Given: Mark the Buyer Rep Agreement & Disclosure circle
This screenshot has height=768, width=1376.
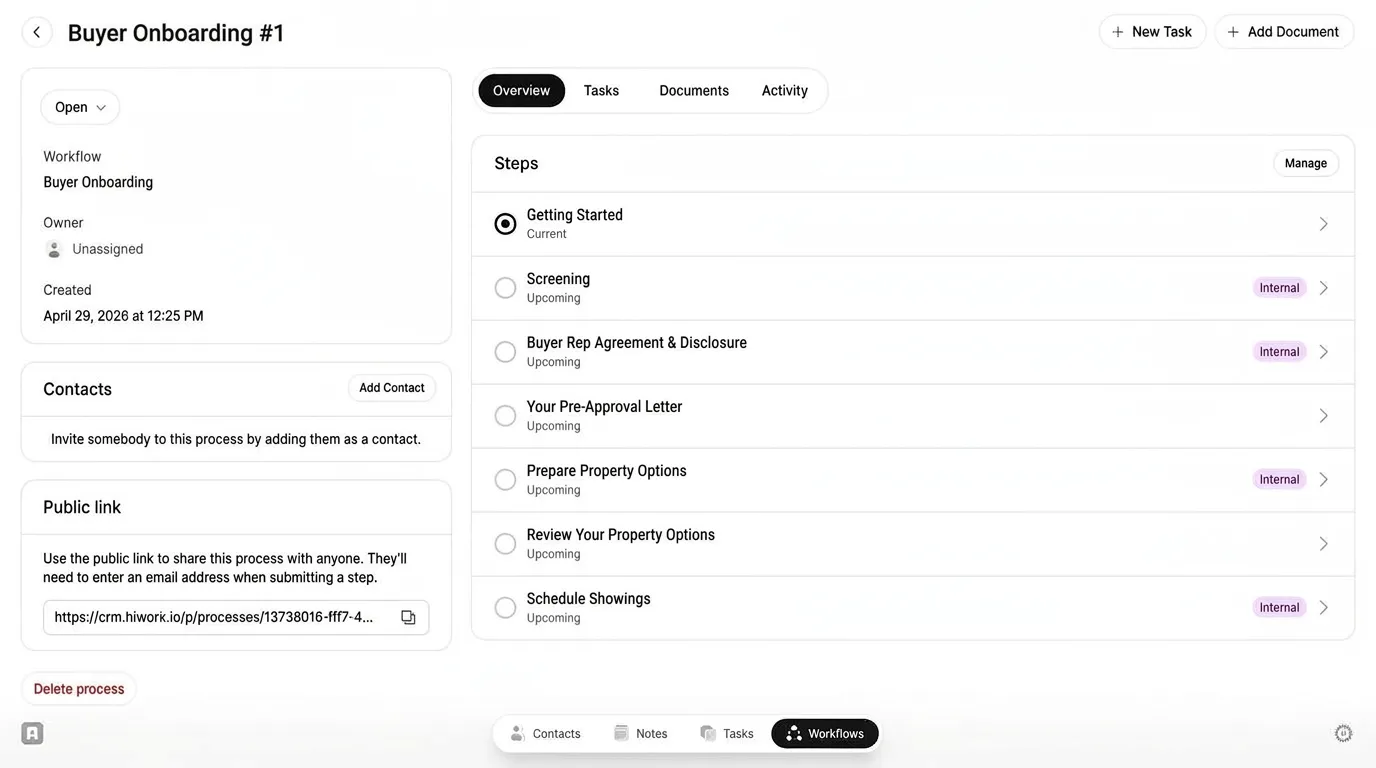Looking at the screenshot, I should coord(506,352).
